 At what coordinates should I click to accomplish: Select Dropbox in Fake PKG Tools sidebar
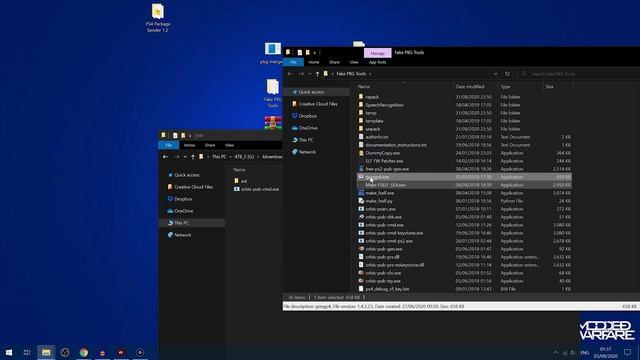point(307,116)
